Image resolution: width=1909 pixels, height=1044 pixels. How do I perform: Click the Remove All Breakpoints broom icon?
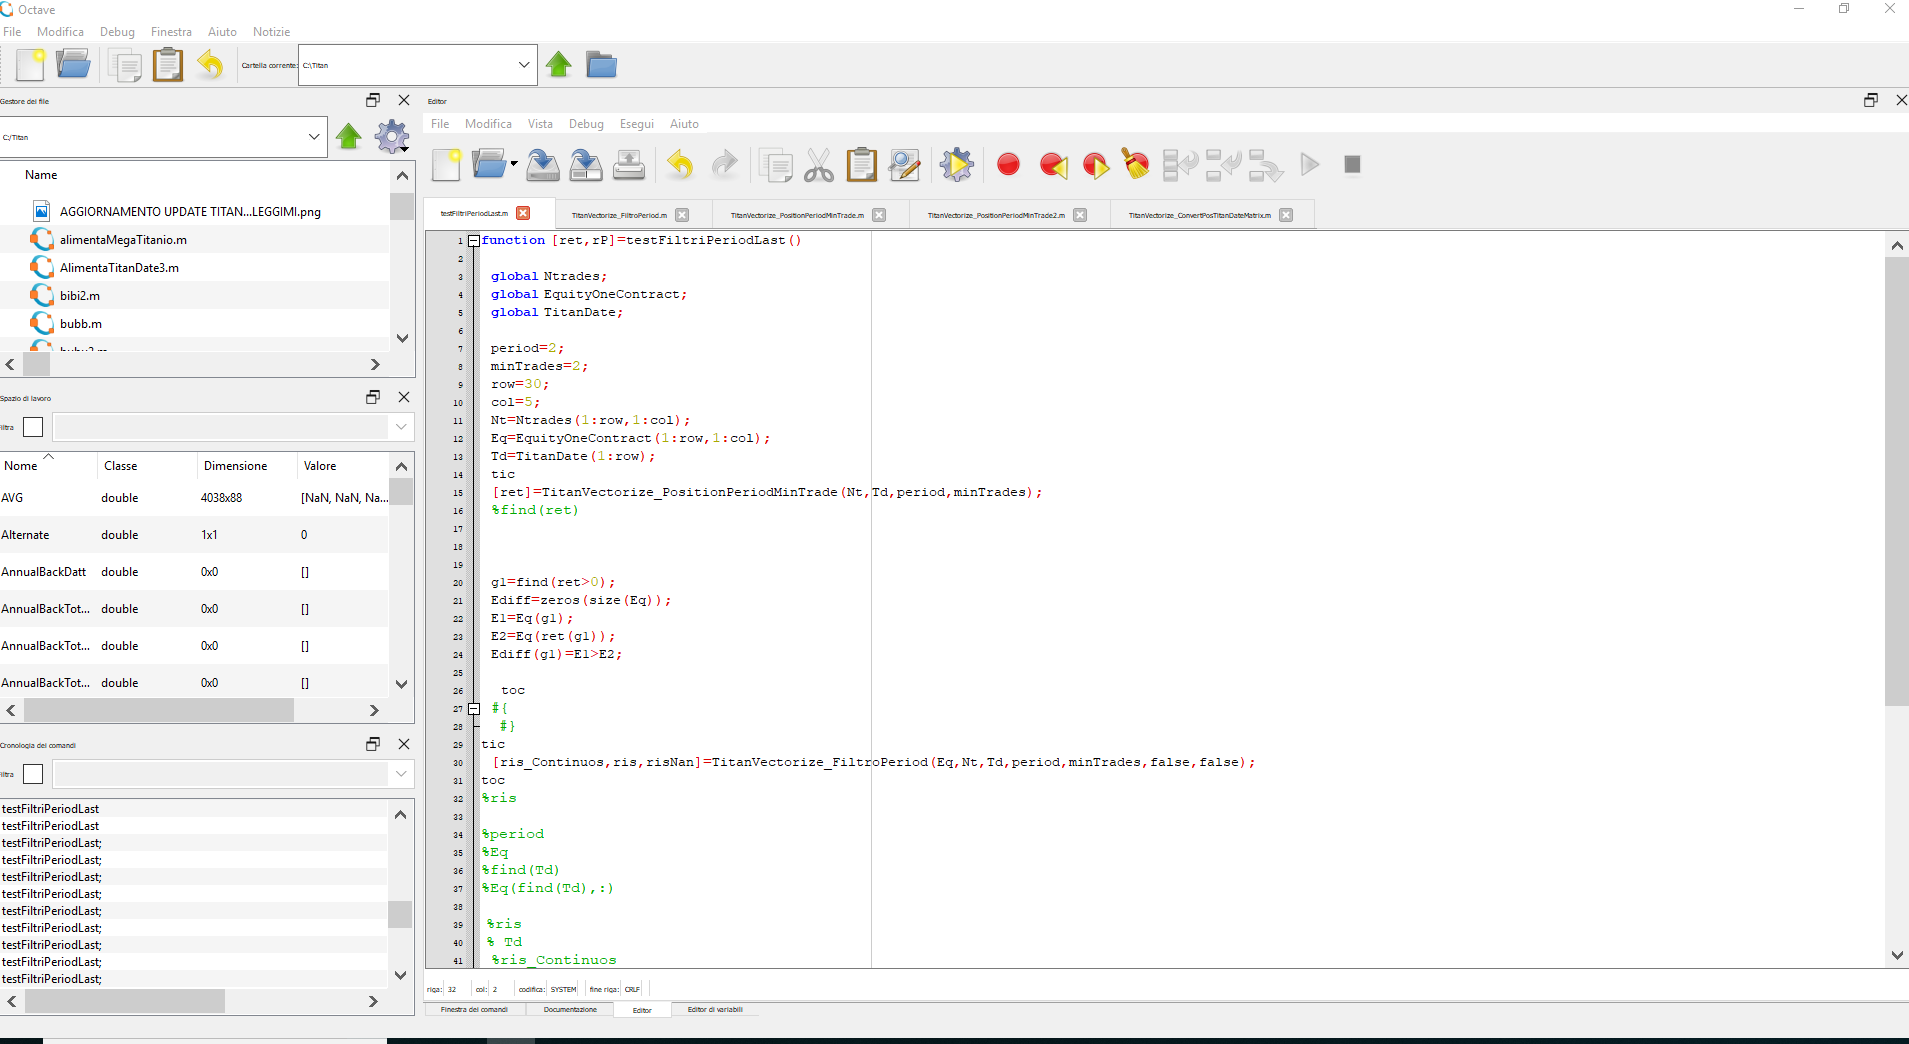pos(1136,165)
